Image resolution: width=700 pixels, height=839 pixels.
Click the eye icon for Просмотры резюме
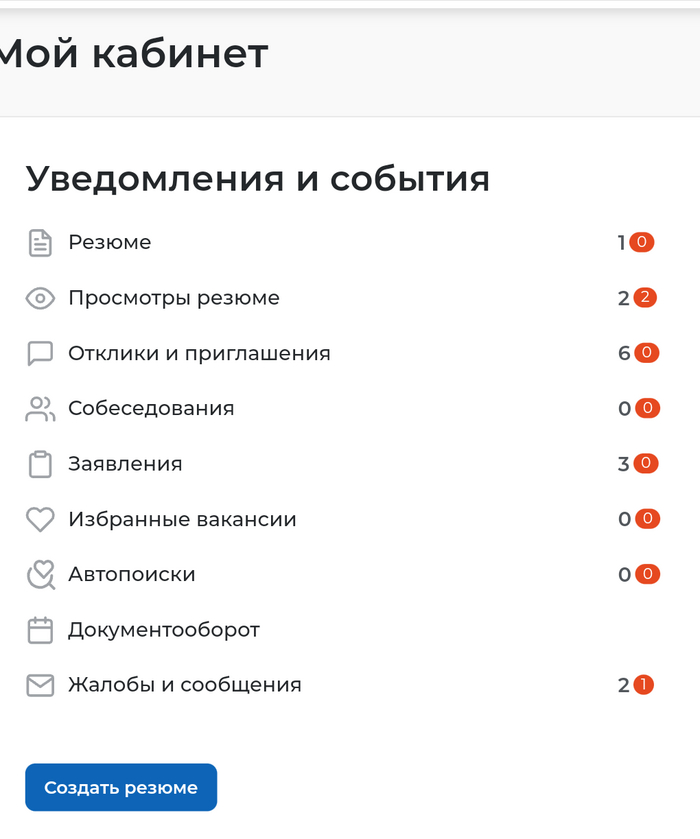39,298
